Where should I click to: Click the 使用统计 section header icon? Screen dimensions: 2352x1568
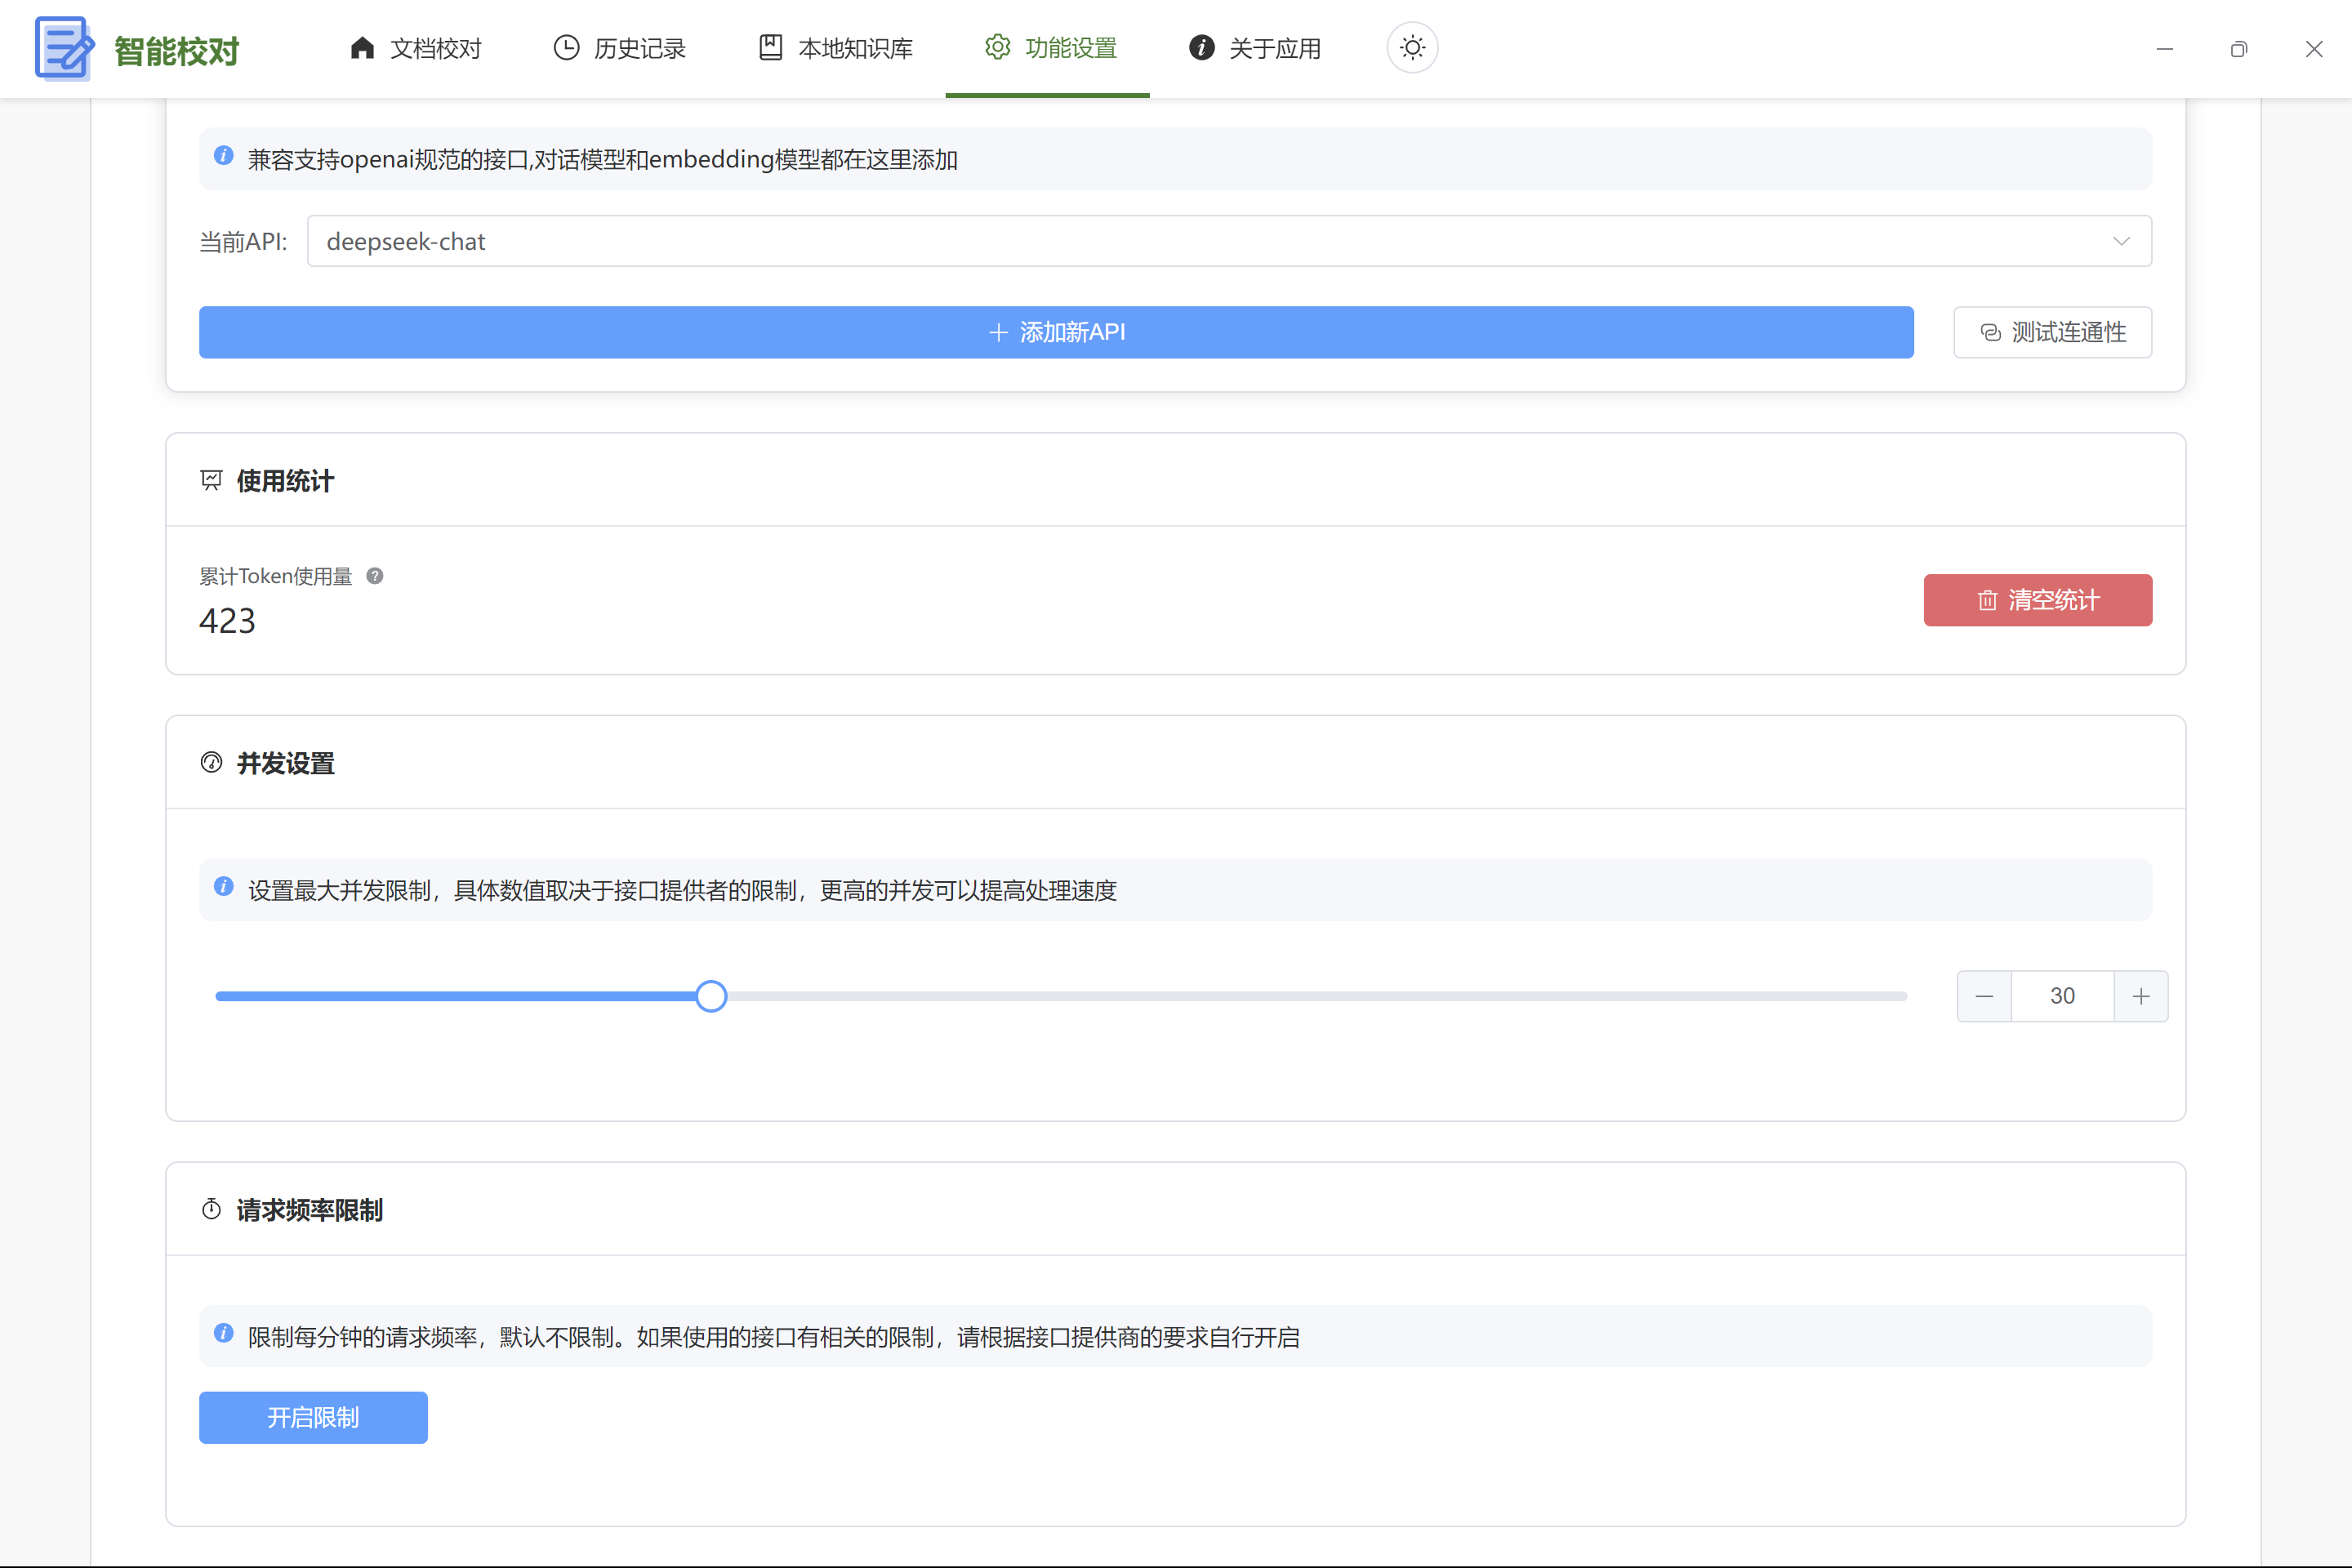tap(211, 481)
